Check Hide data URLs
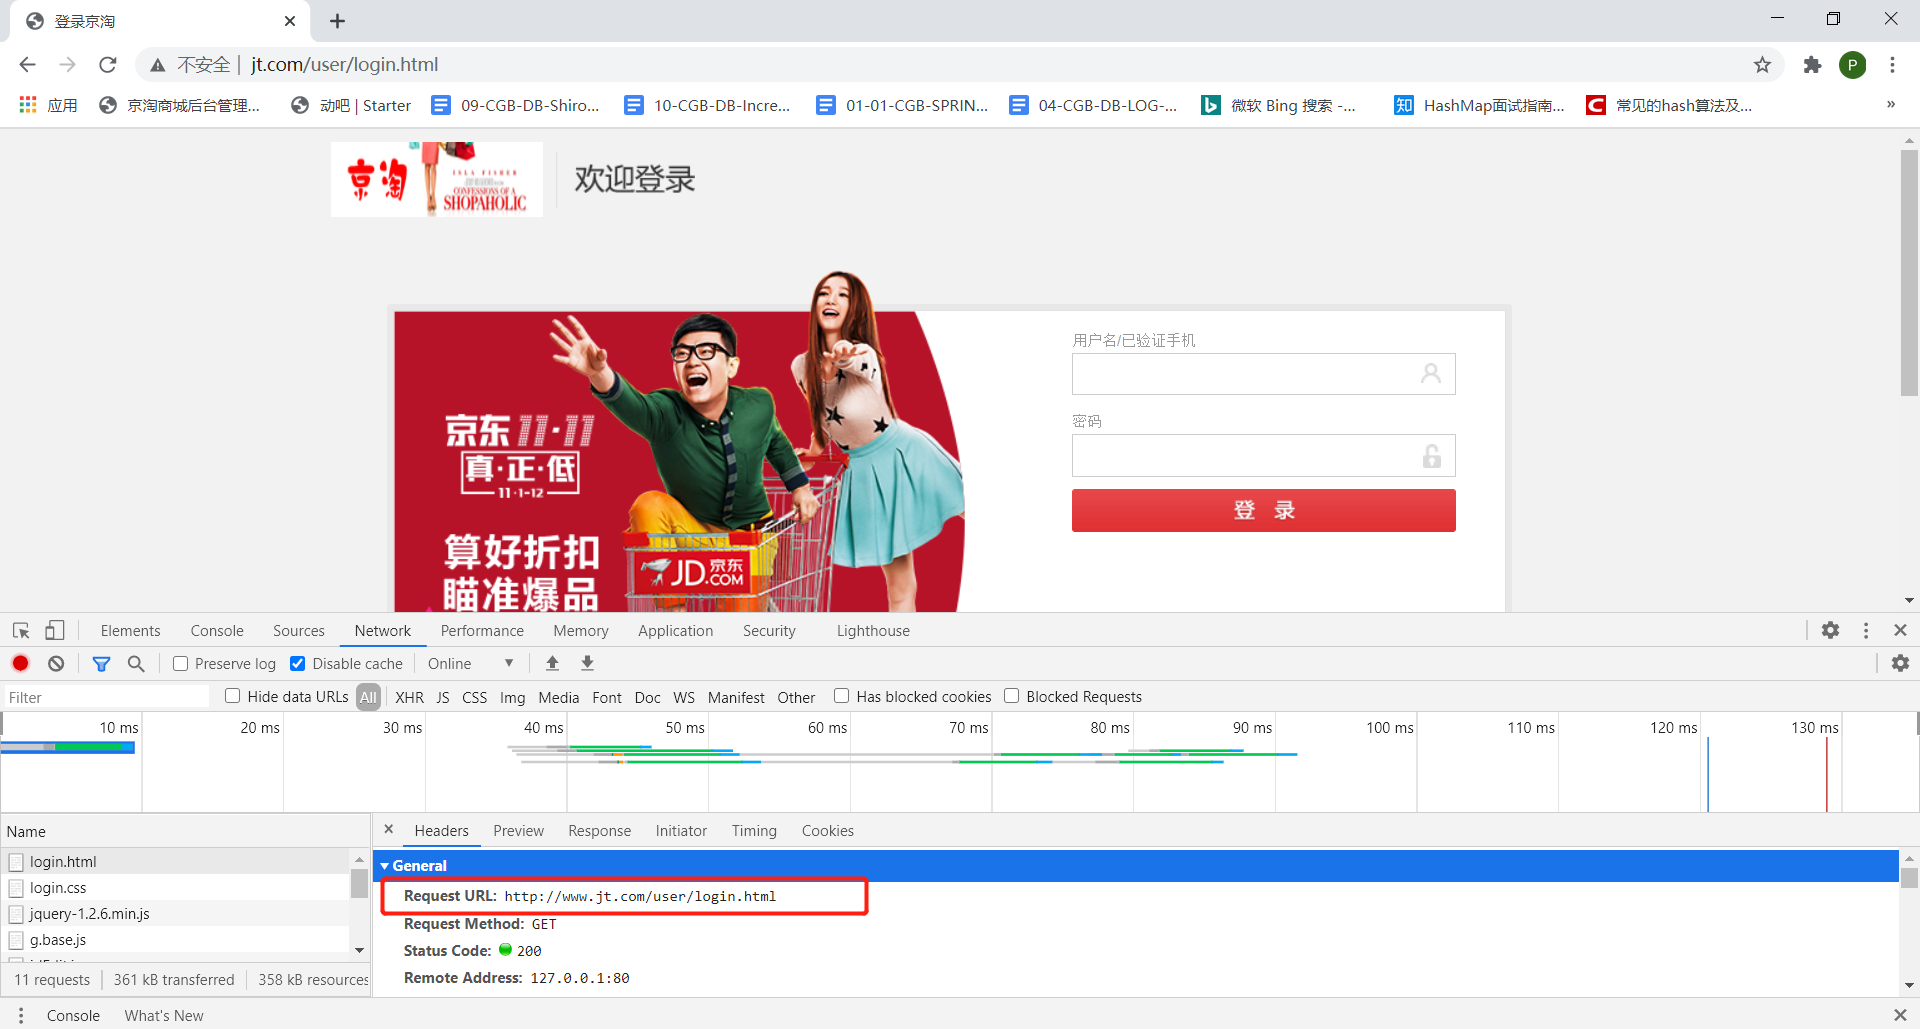The height and width of the screenshot is (1029, 1920). click(x=232, y=696)
